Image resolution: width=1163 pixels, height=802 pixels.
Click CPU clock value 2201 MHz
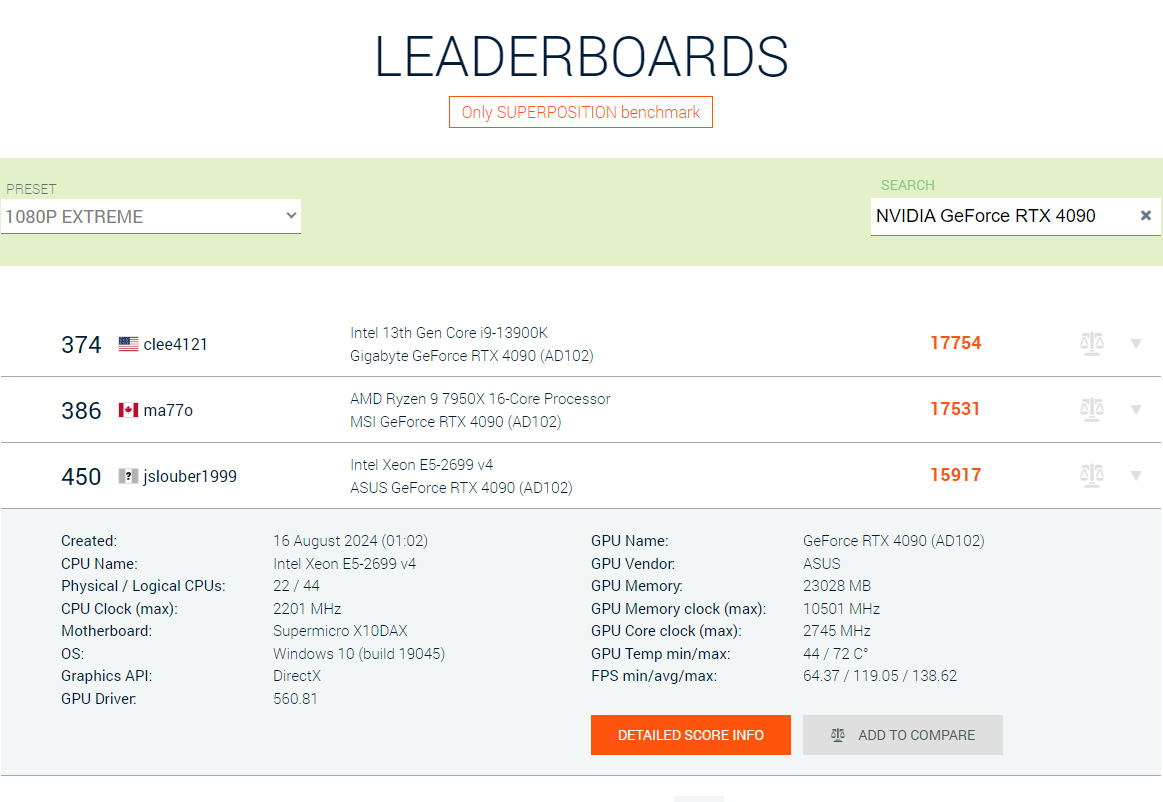(x=307, y=609)
